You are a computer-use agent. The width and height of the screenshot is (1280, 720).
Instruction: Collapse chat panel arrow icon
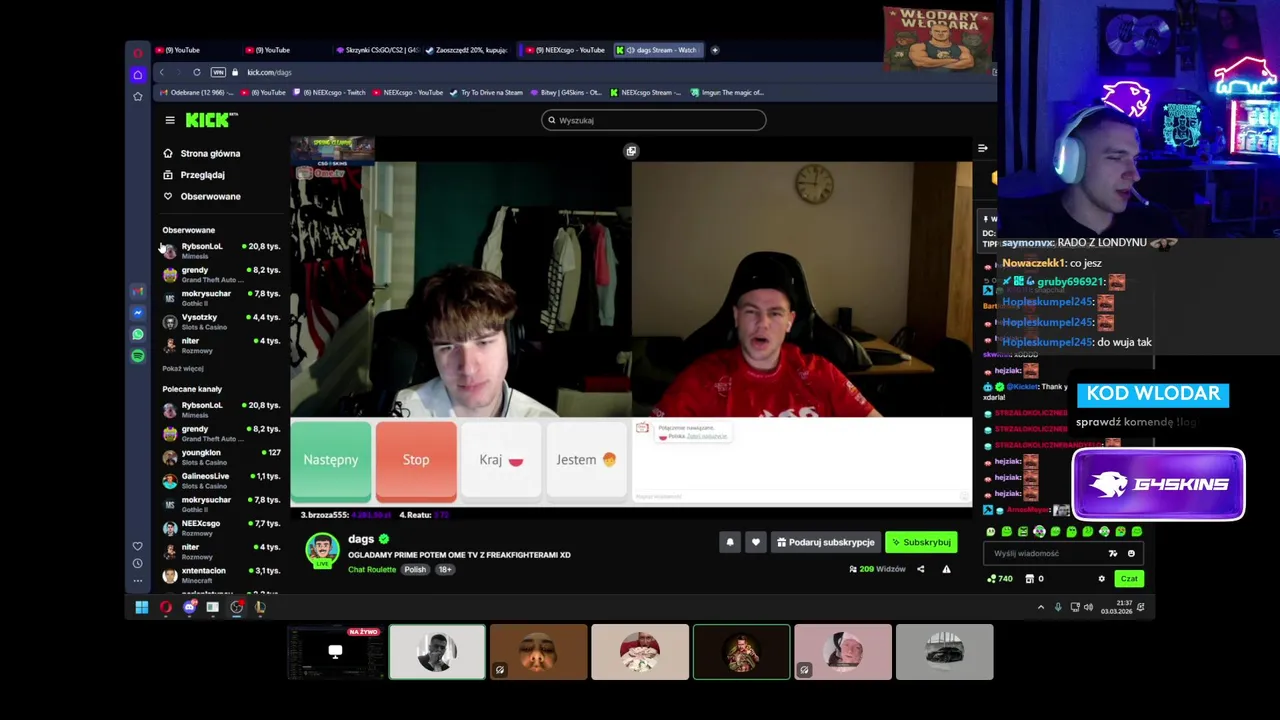983,148
